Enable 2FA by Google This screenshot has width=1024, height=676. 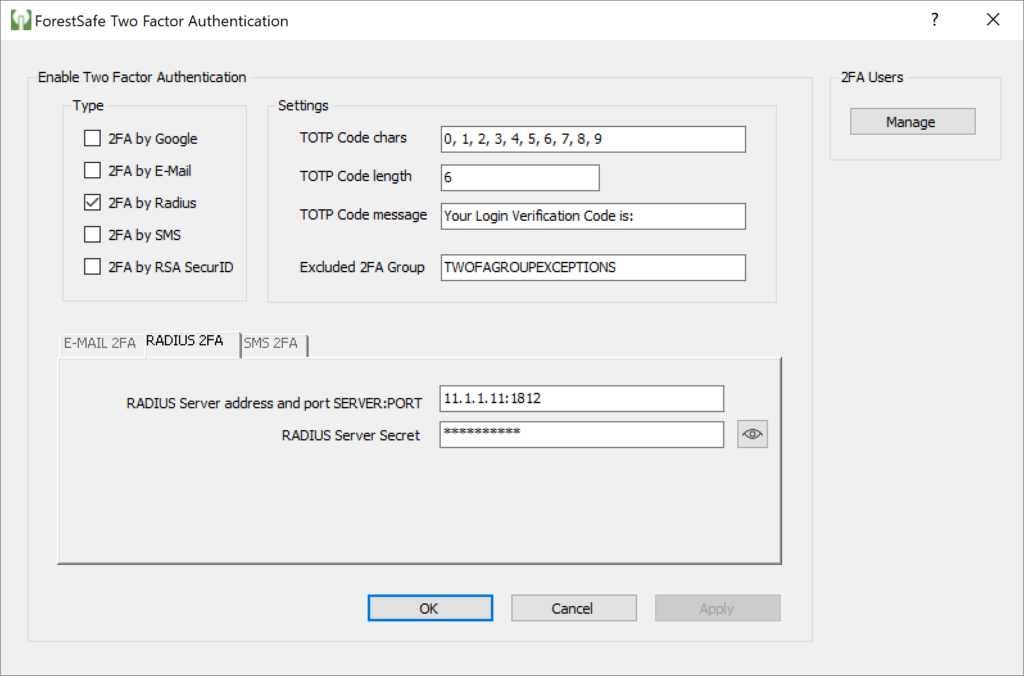(92, 138)
